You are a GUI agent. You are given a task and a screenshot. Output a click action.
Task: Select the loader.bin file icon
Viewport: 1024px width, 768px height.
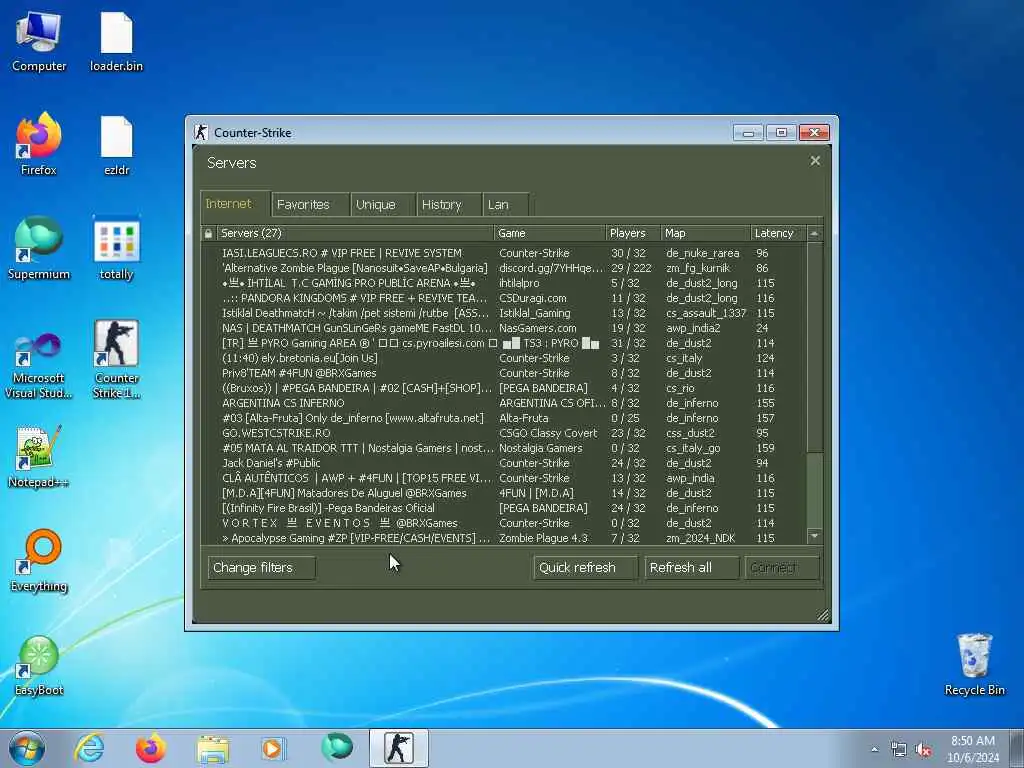(x=116, y=42)
